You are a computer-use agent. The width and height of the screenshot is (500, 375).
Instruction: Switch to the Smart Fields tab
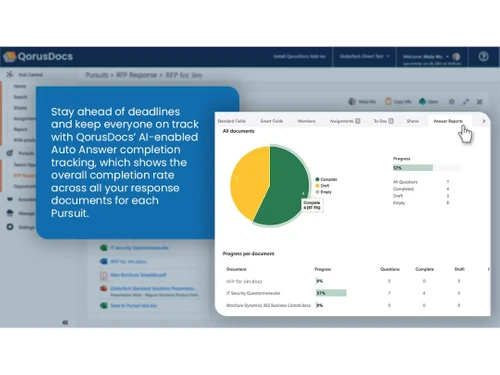[x=272, y=121]
